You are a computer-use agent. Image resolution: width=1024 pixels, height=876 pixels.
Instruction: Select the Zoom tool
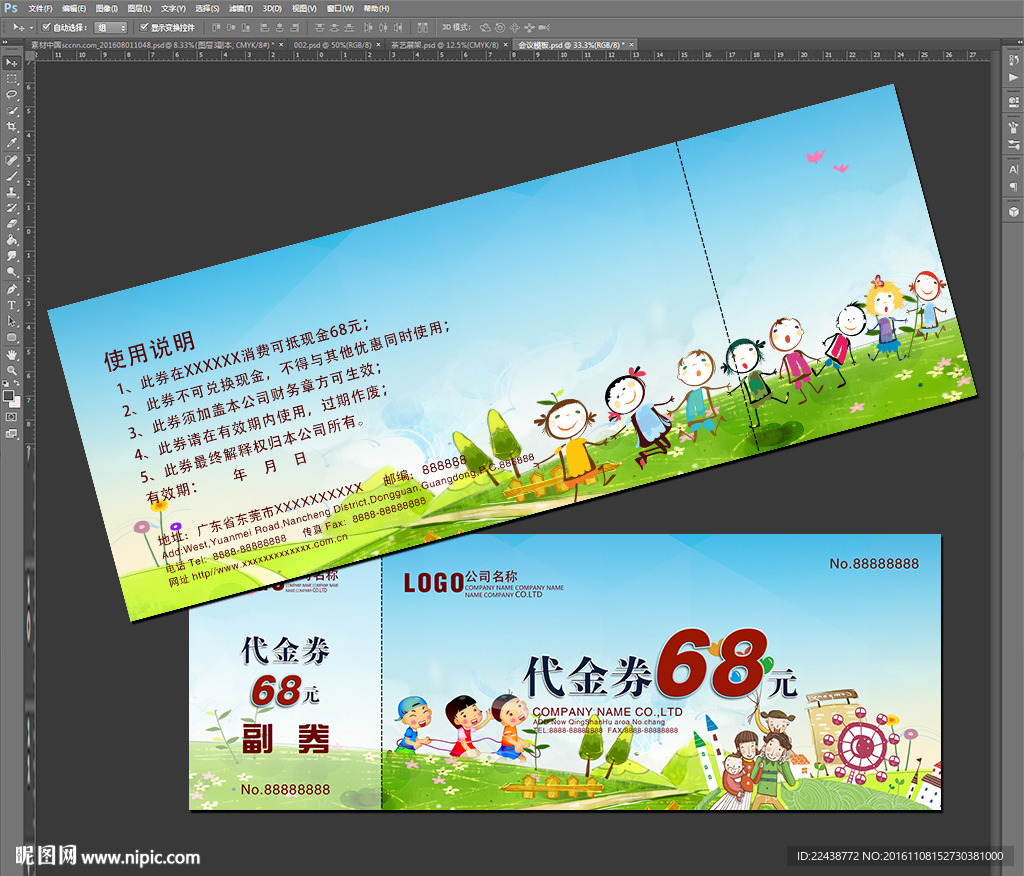(x=12, y=370)
